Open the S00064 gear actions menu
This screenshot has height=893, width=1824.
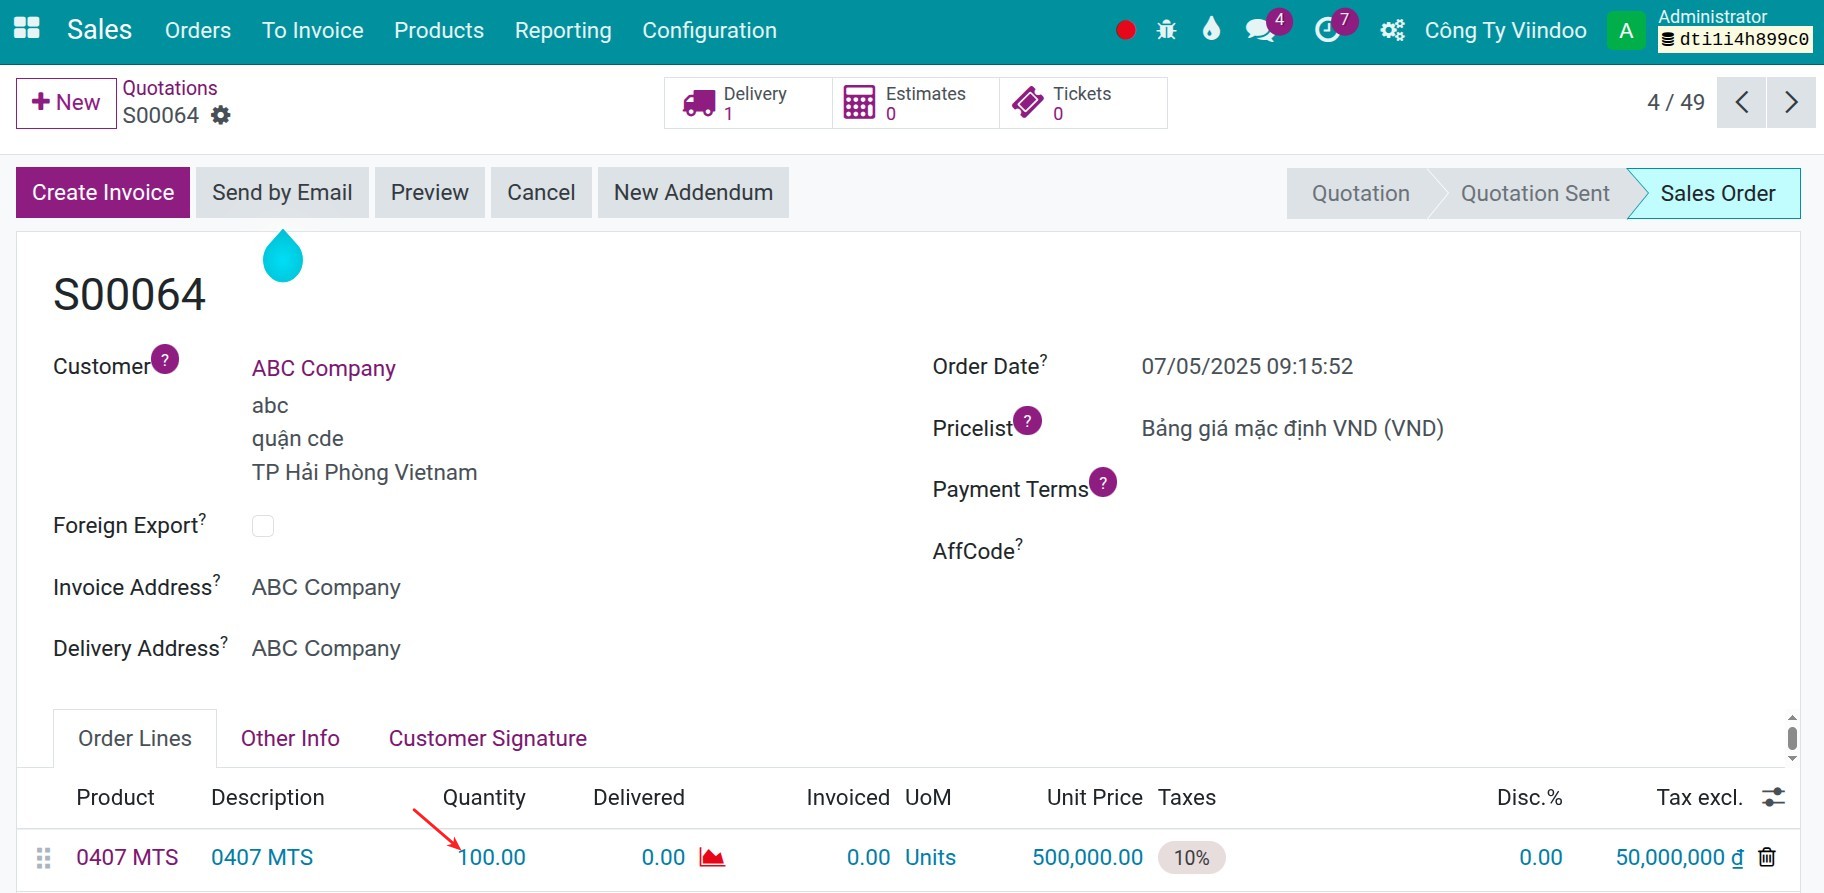(221, 115)
